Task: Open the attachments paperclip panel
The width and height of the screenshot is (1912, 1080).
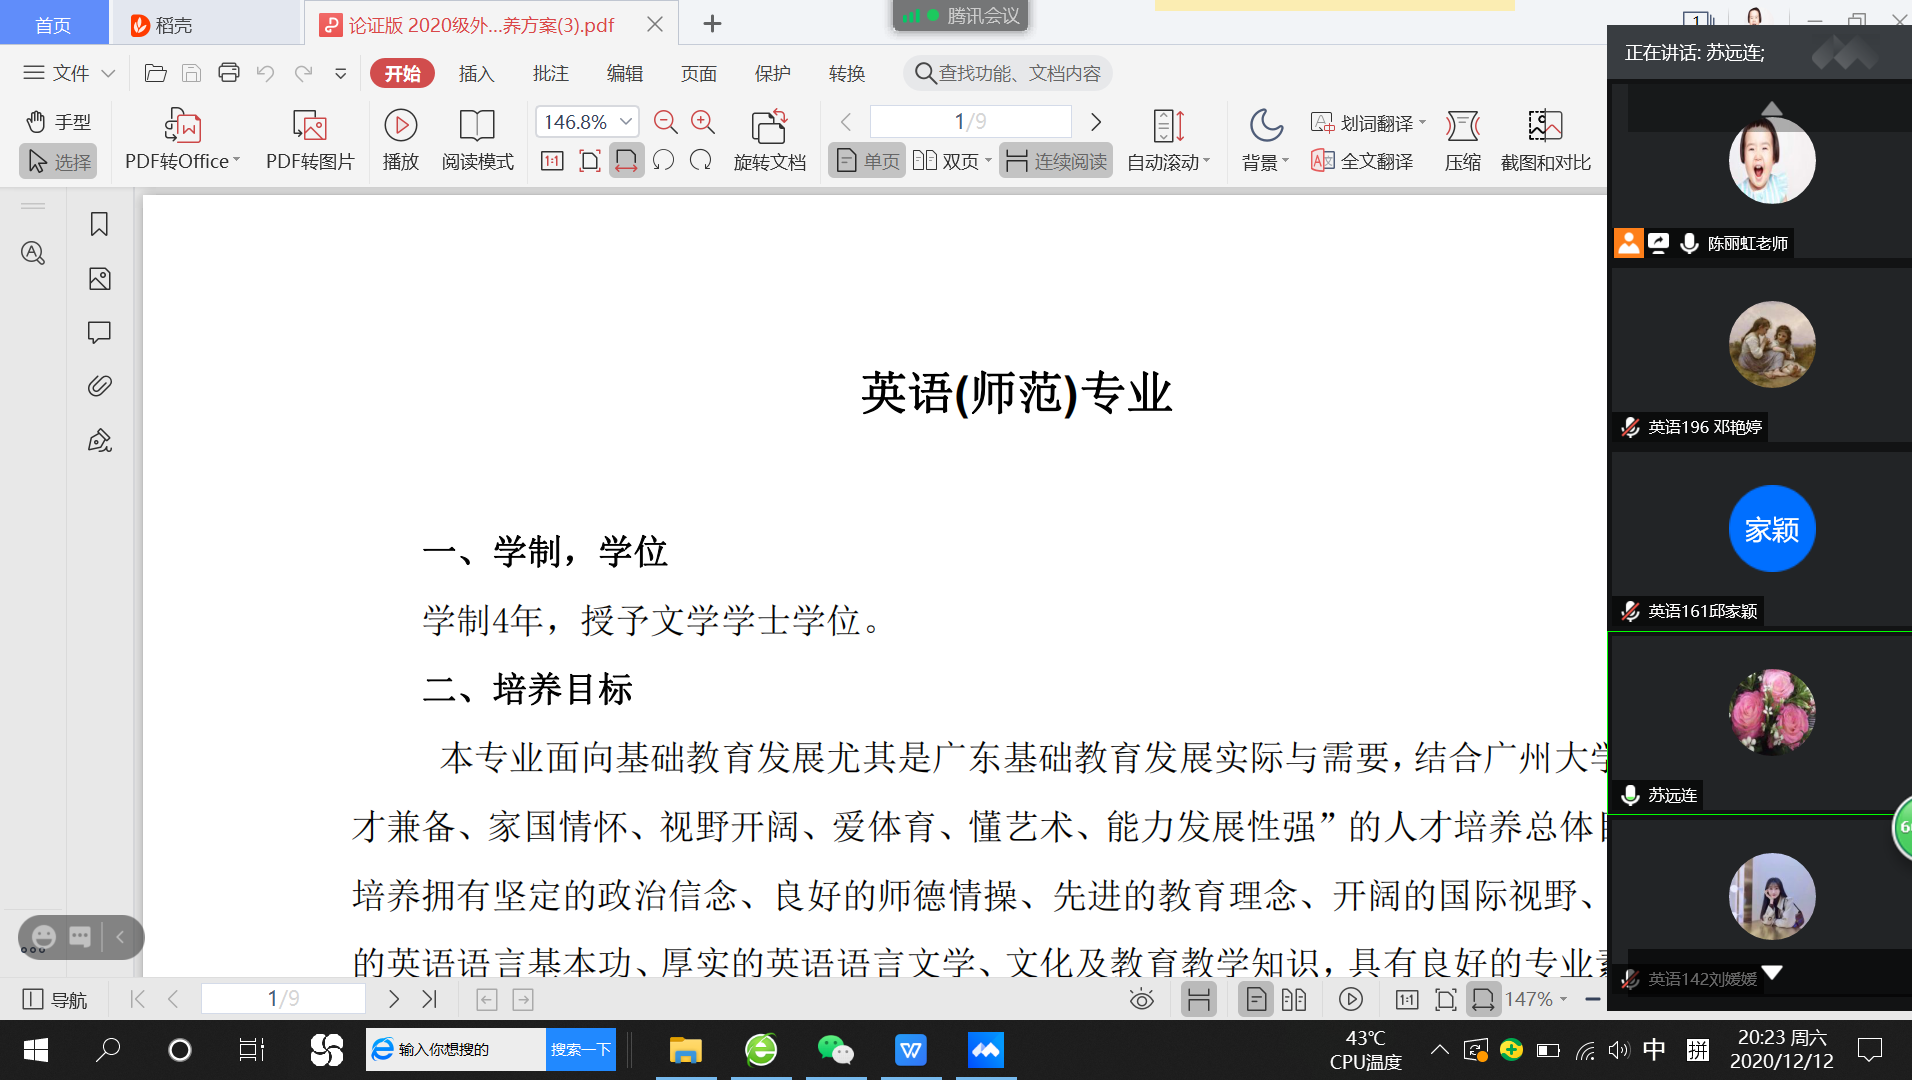Action: click(x=99, y=386)
